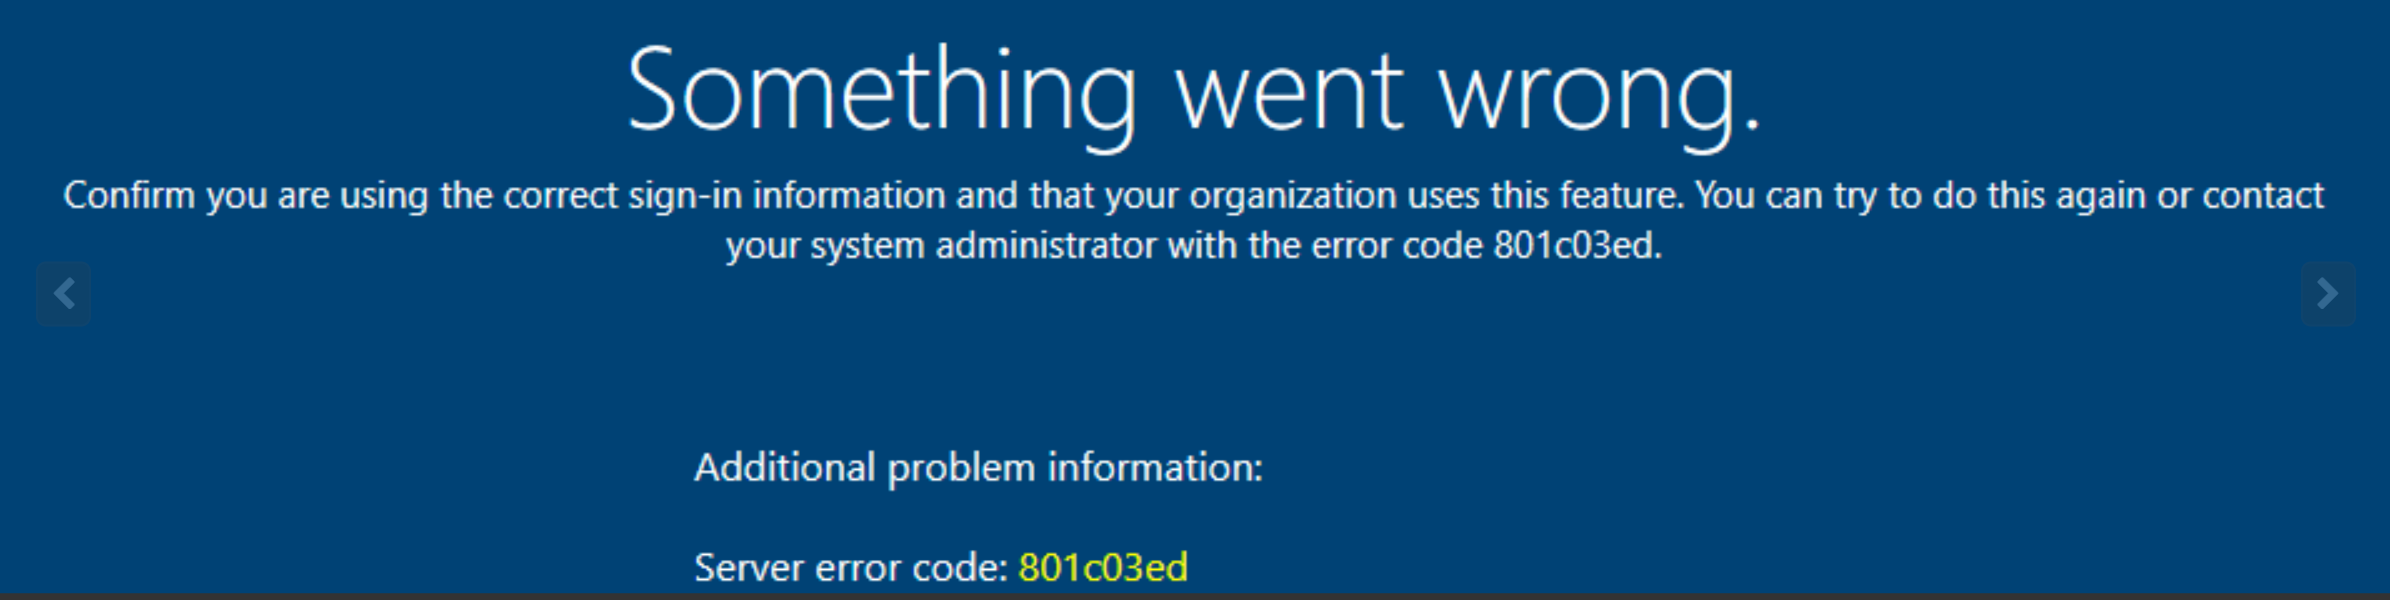Click the word "correct" in the paragraph
The height and width of the screenshot is (600, 2390).
click(560, 195)
